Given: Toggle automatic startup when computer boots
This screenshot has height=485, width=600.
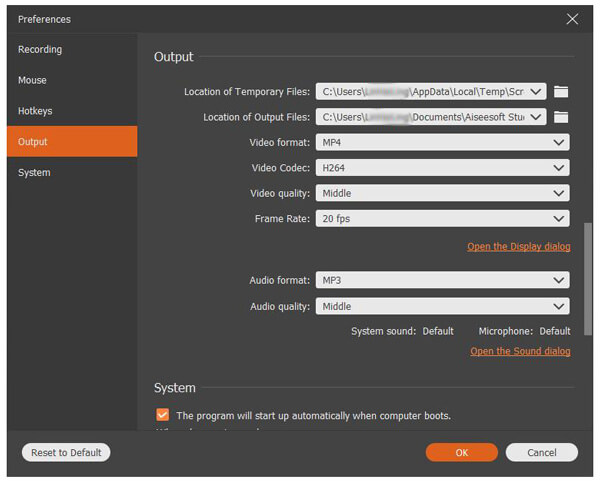Looking at the screenshot, I should pyautogui.click(x=163, y=415).
